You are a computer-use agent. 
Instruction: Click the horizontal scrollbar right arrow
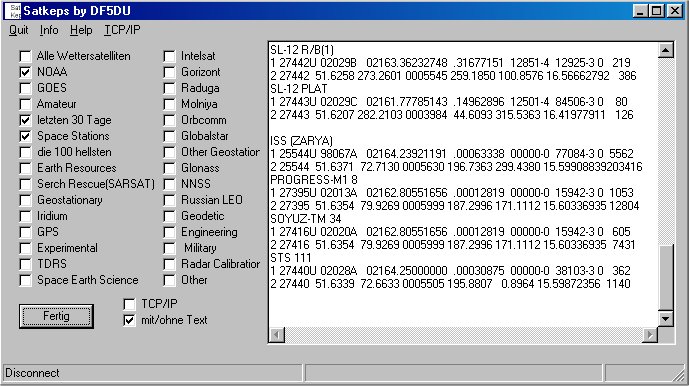(650, 335)
